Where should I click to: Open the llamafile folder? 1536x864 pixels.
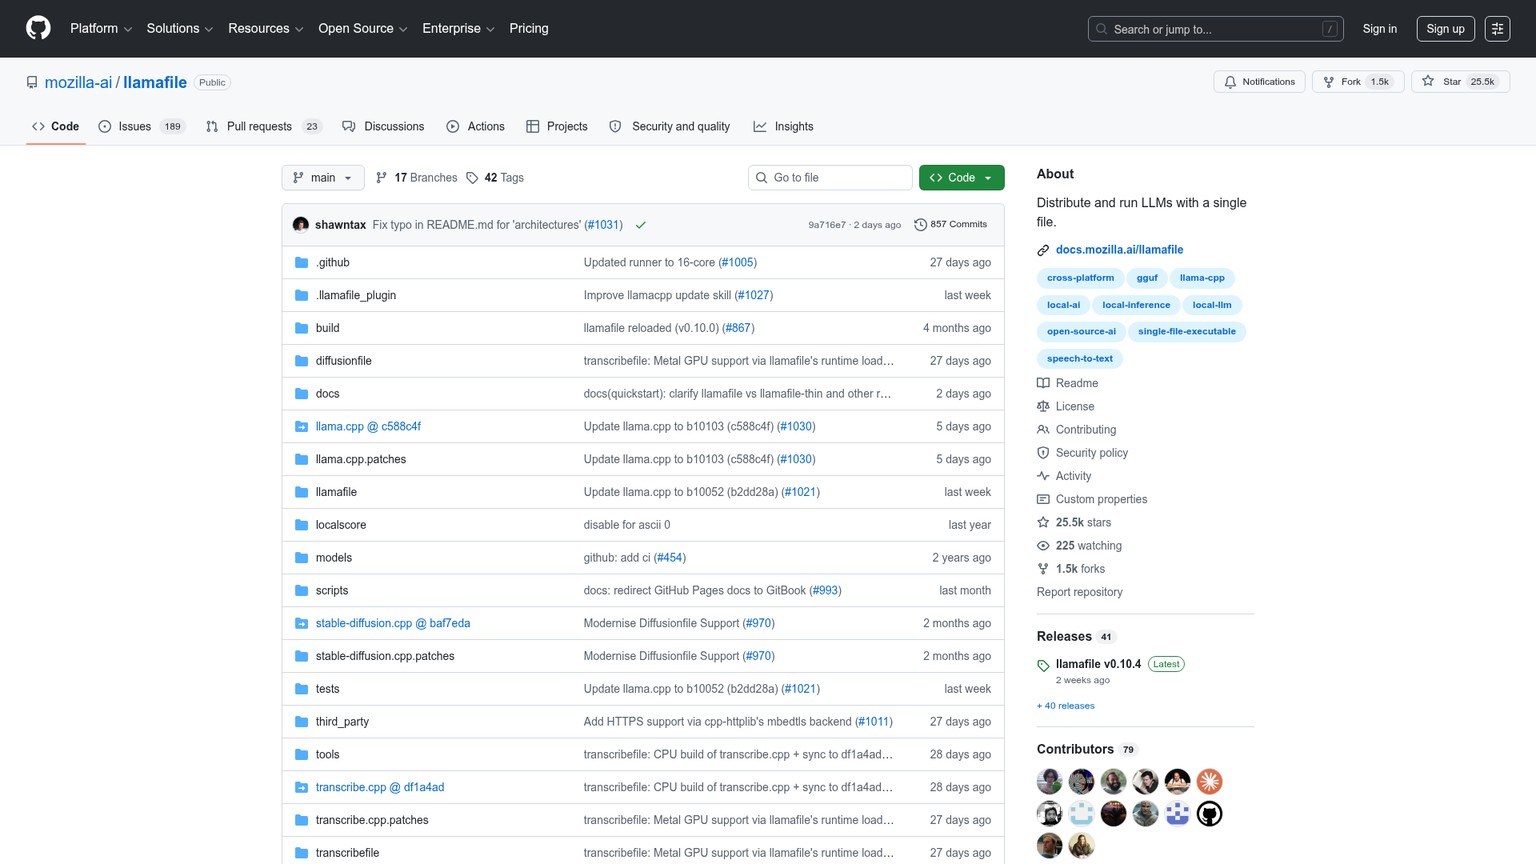click(336, 492)
